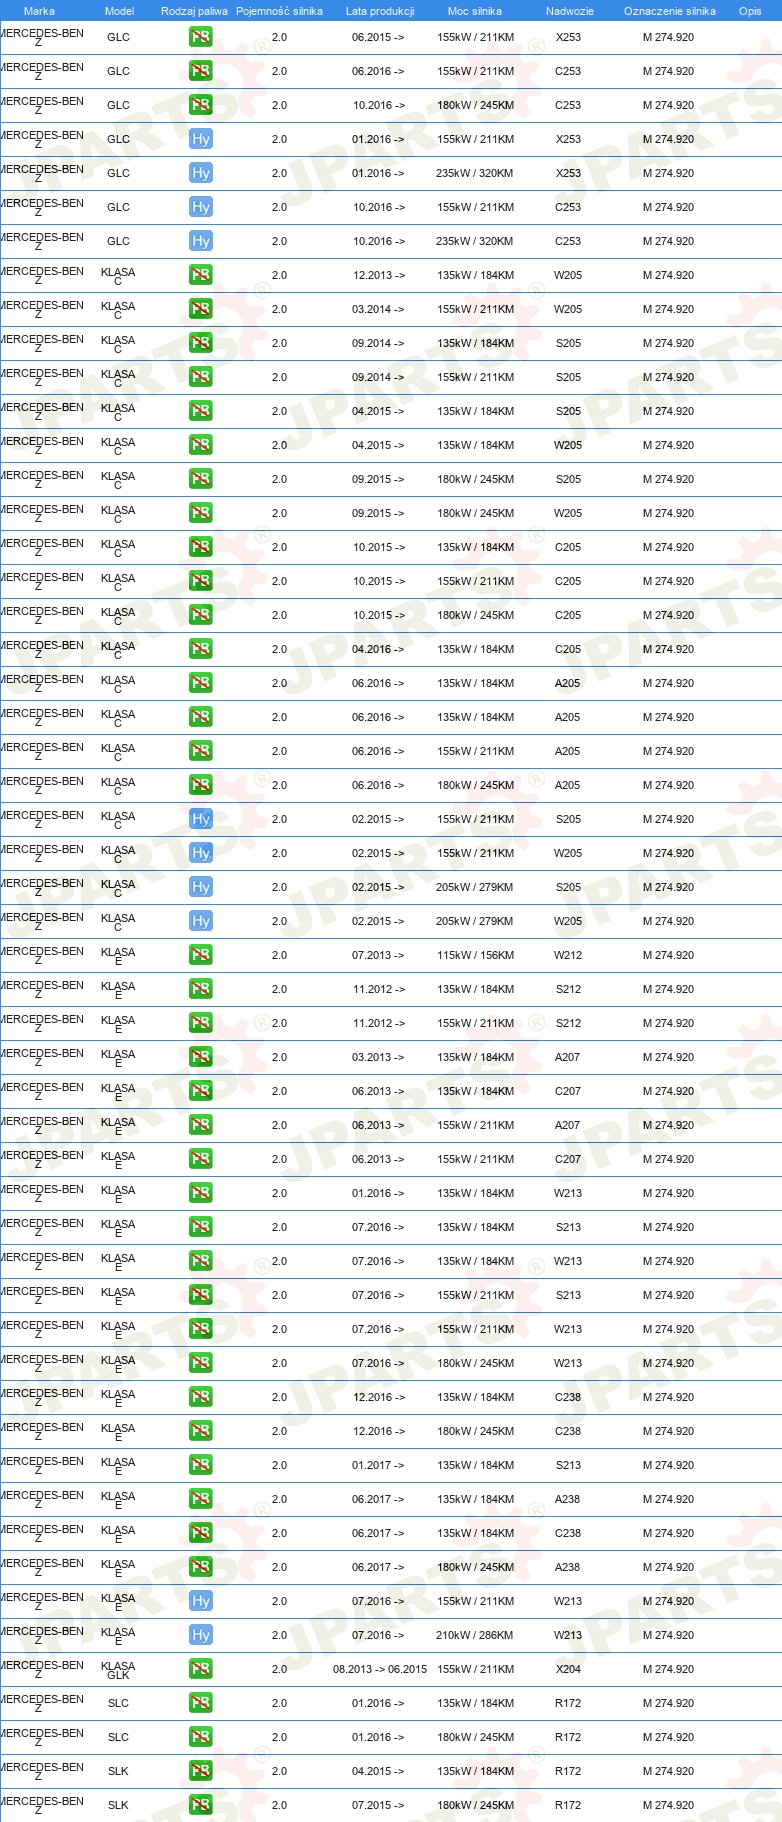Select the '08.2013 -> 06.2015' production years cell
Screen dimensions: 782x1822
380,1669
